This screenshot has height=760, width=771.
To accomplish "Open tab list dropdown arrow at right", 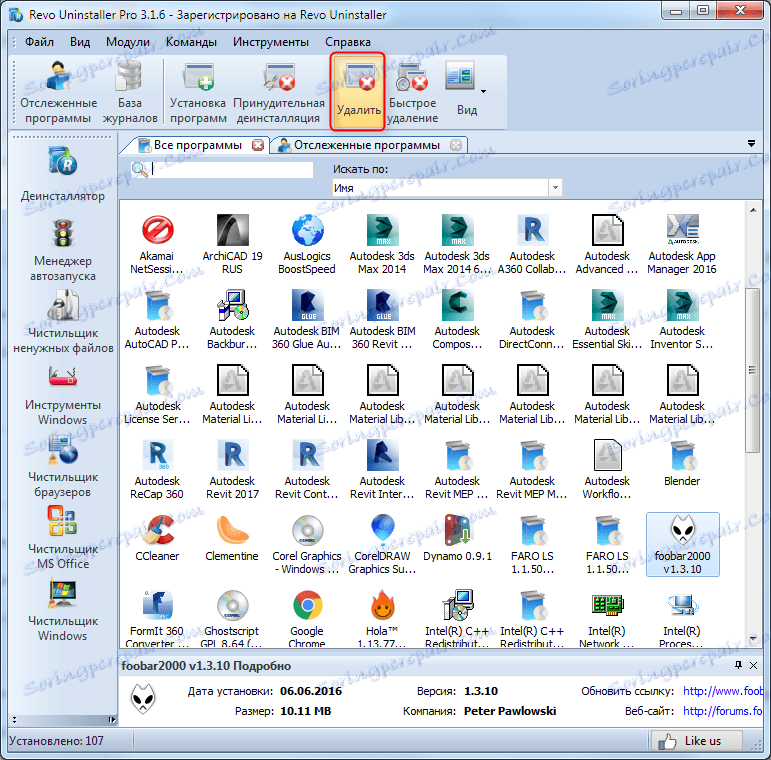I will coord(751,144).
